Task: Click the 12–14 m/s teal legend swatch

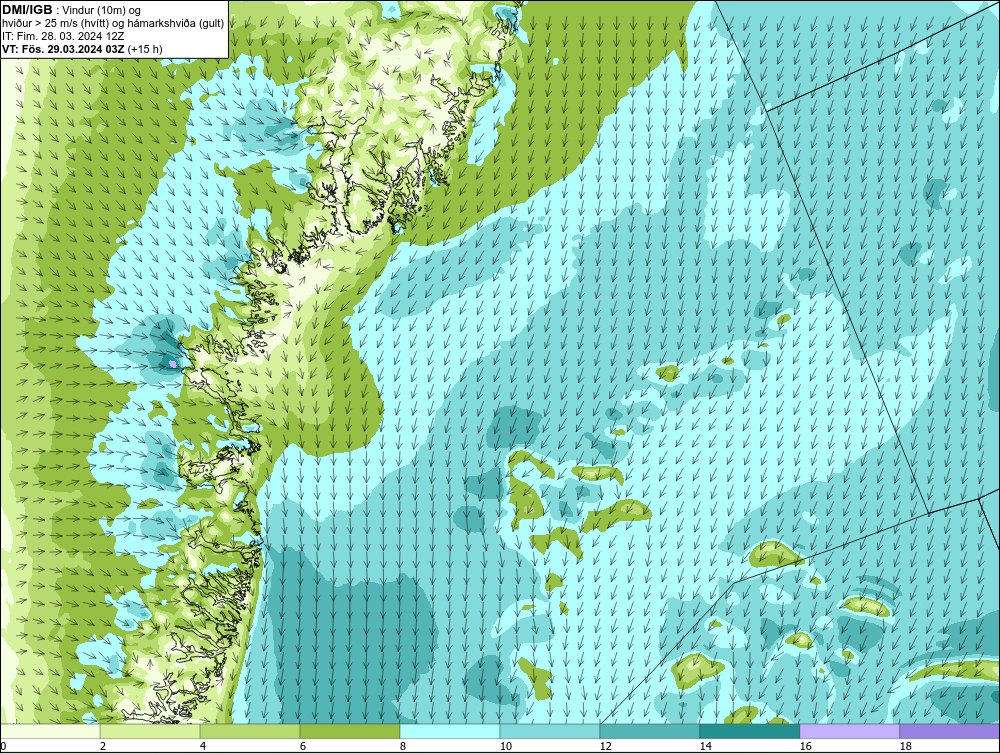Action: [x=649, y=731]
